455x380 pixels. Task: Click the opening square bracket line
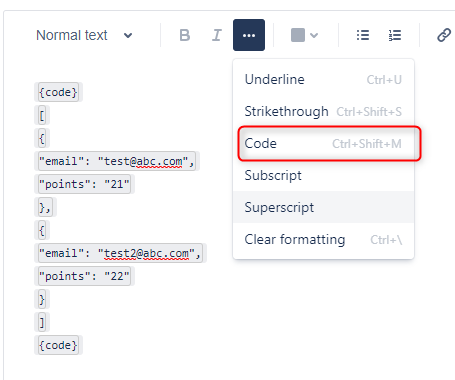click(x=42, y=115)
